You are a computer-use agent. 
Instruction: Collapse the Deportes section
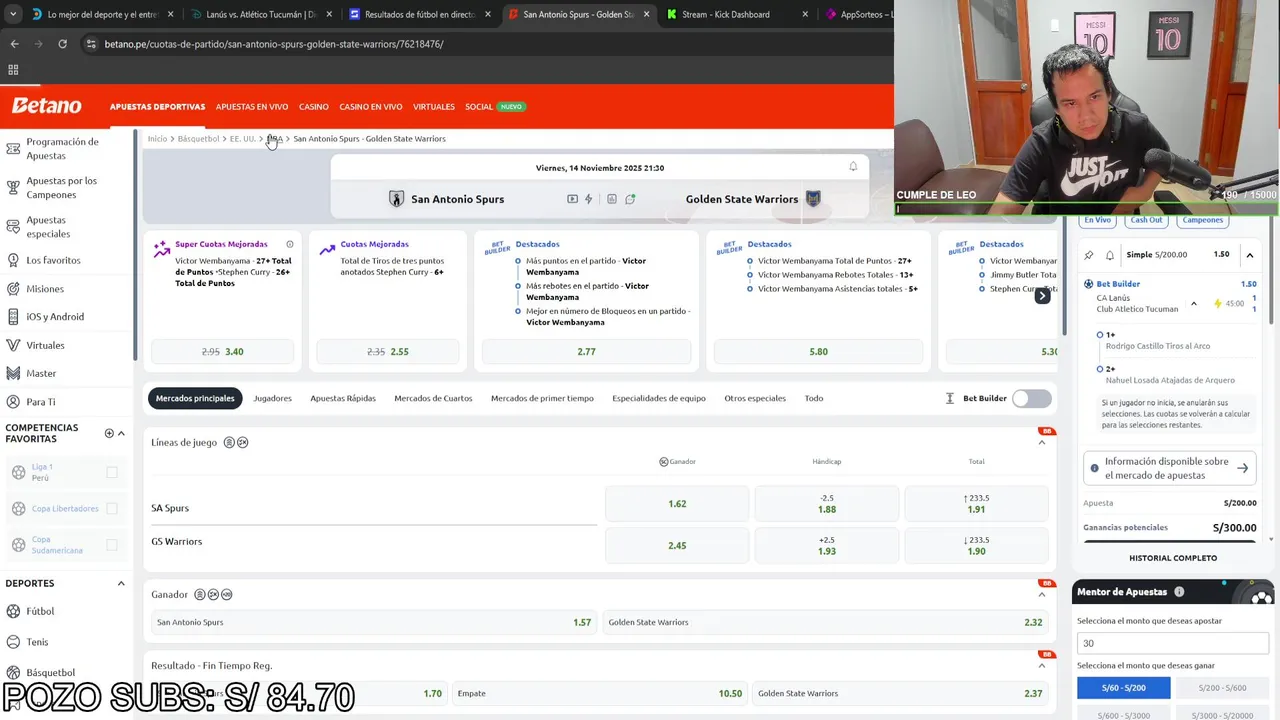click(121, 583)
